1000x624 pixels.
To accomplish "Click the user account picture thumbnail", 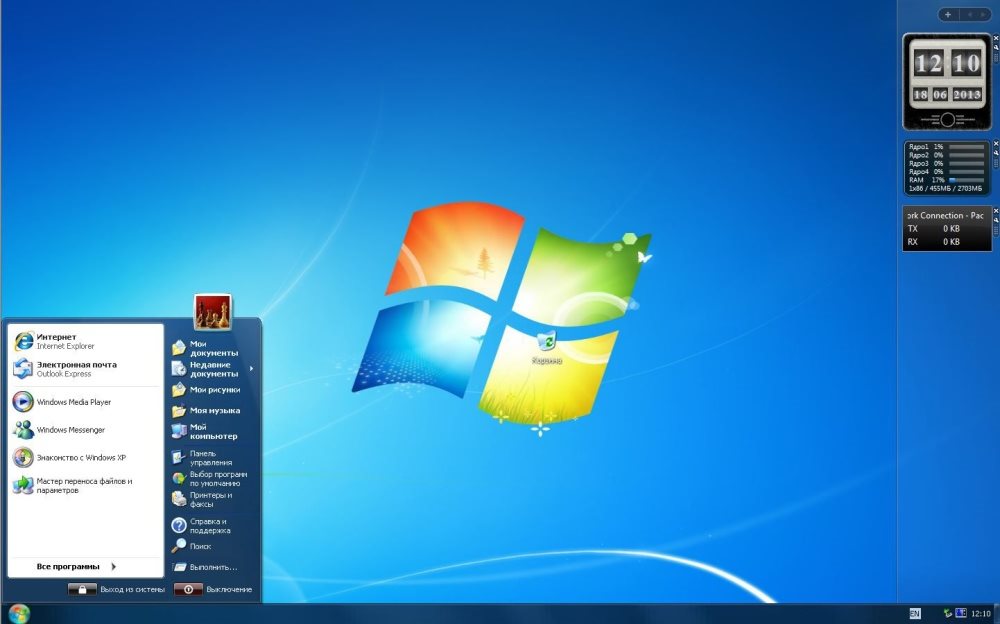I will tap(212, 312).
